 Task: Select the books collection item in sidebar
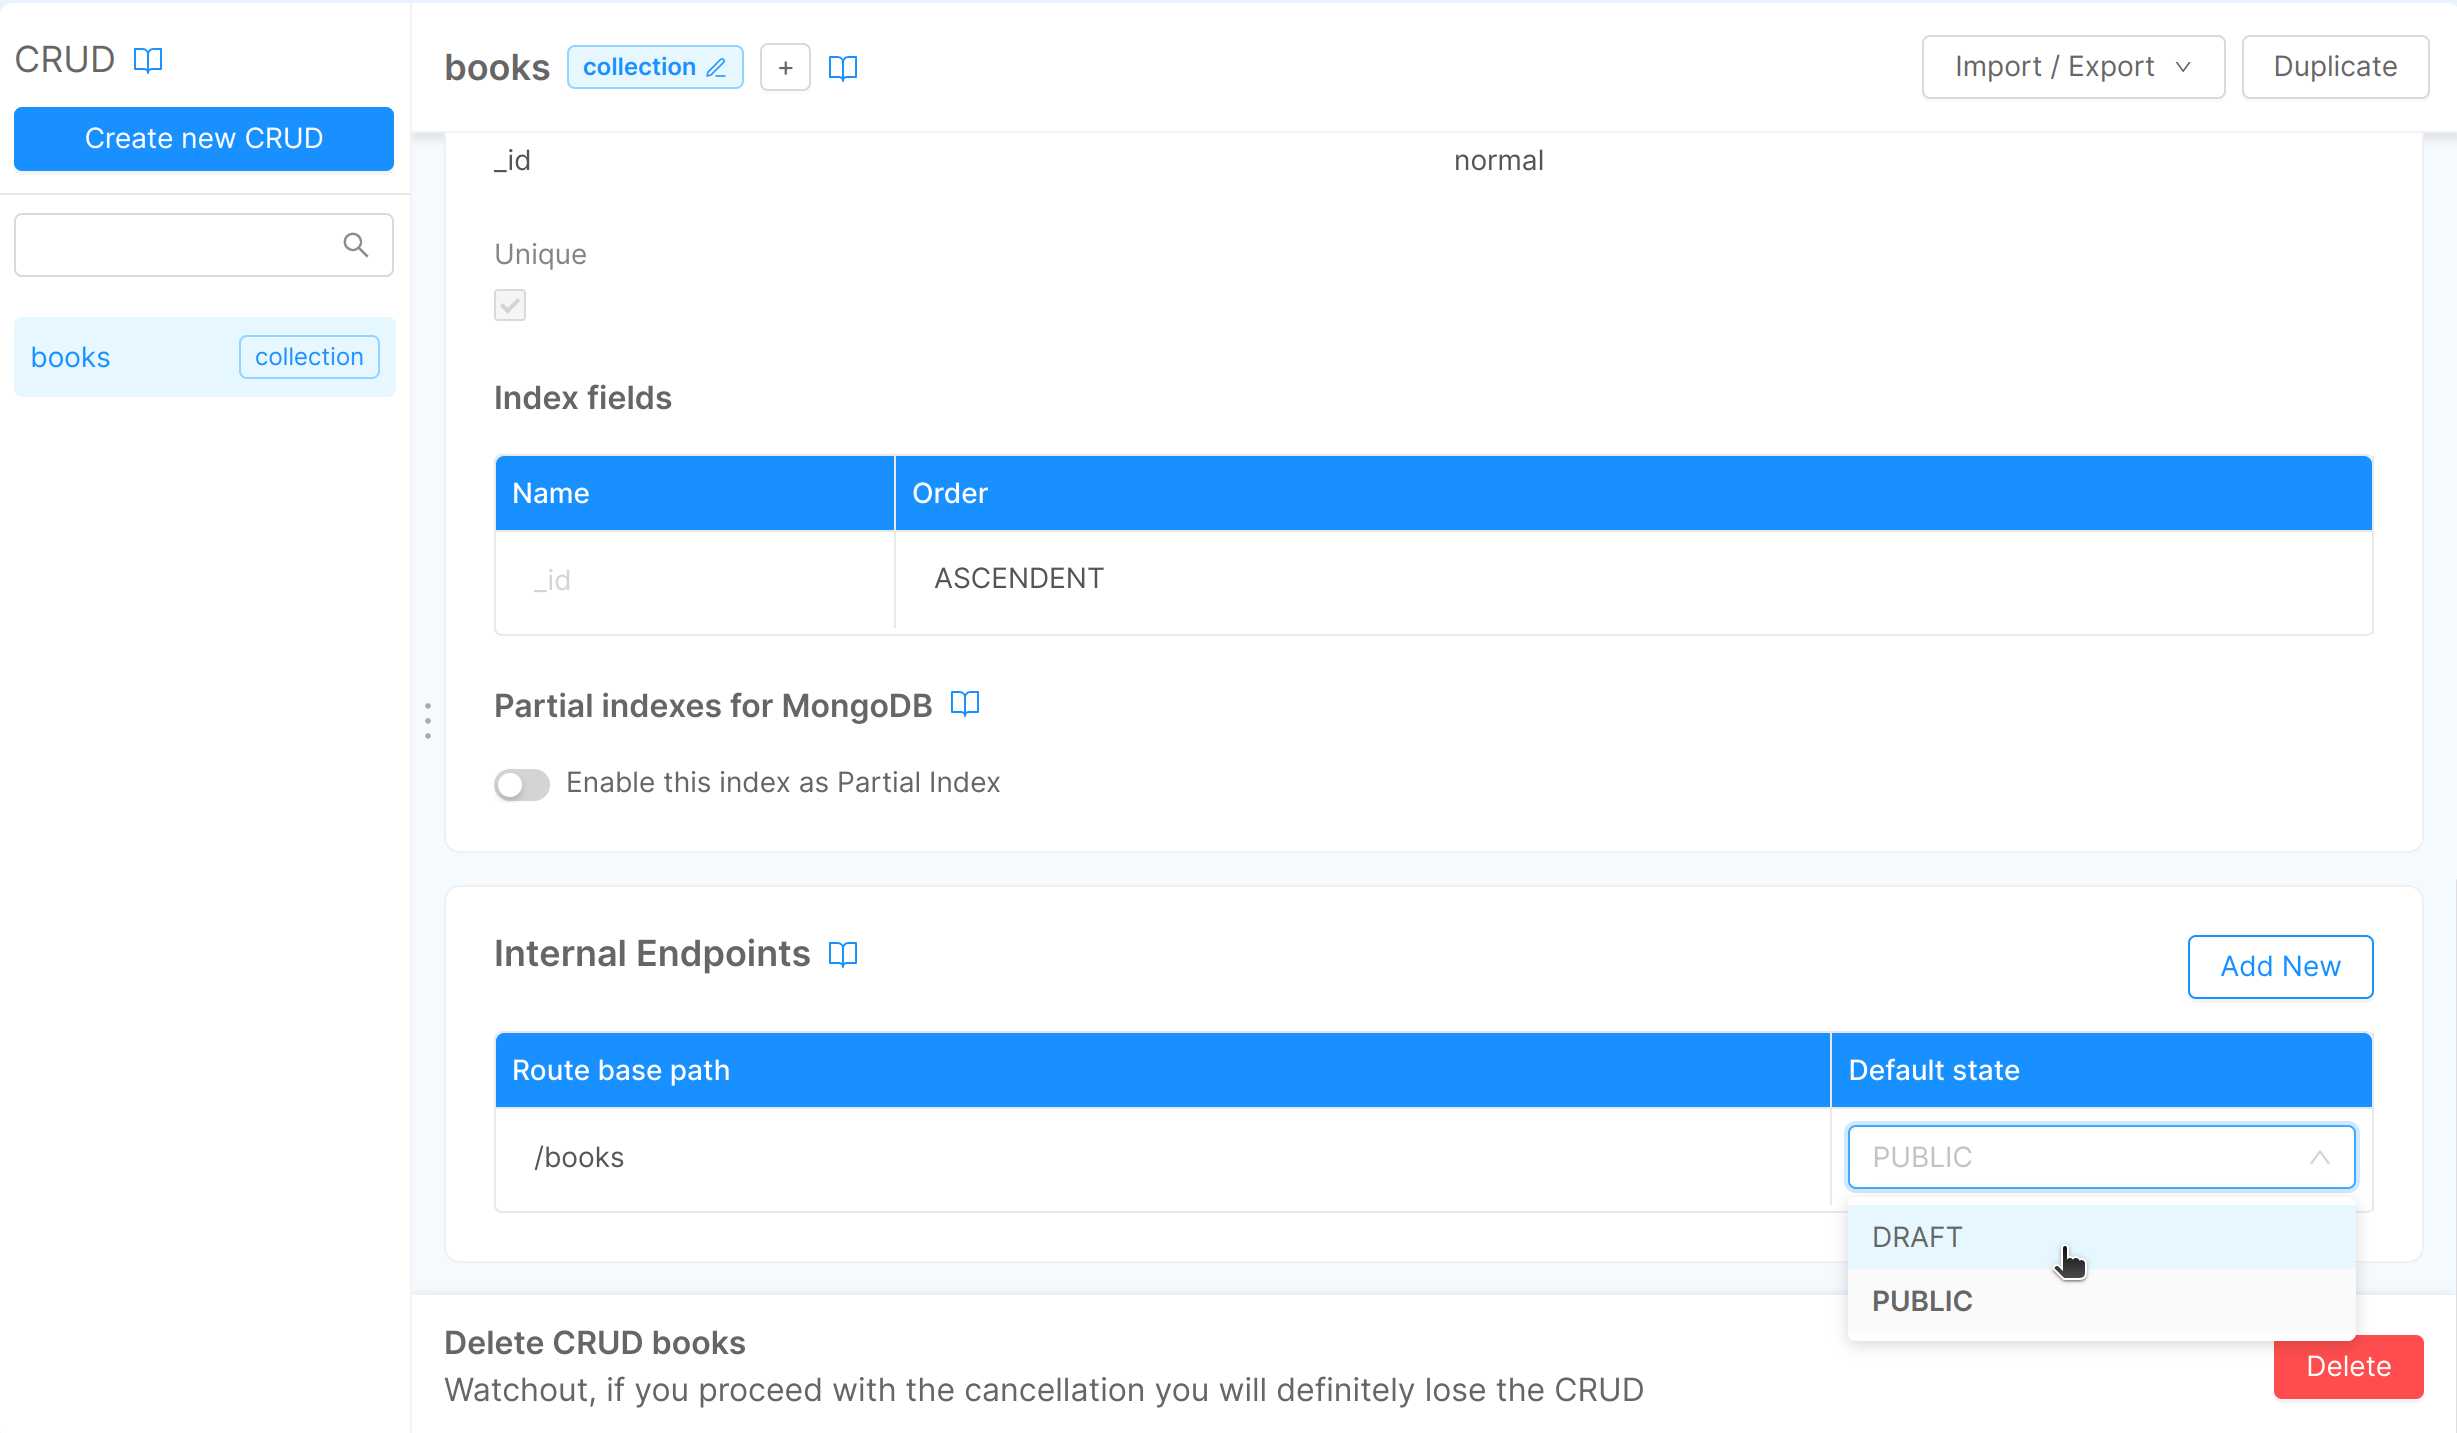(120, 357)
